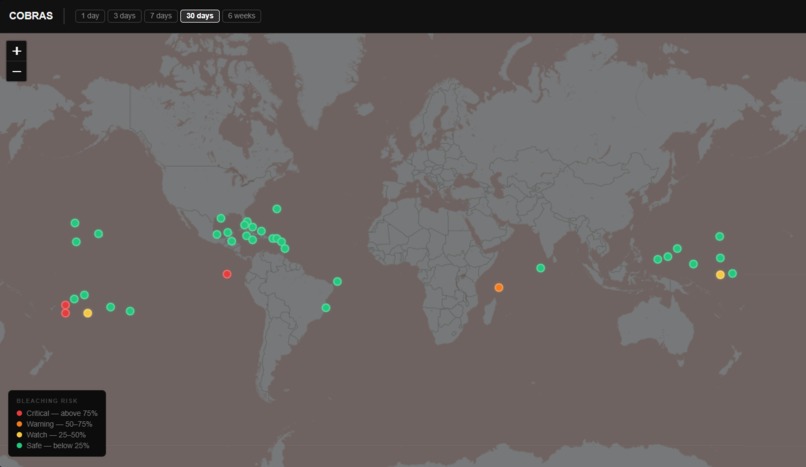The width and height of the screenshot is (806, 467).
Task: Click the green marker directly above the western Pacific yellow marker
Action: tap(720, 258)
